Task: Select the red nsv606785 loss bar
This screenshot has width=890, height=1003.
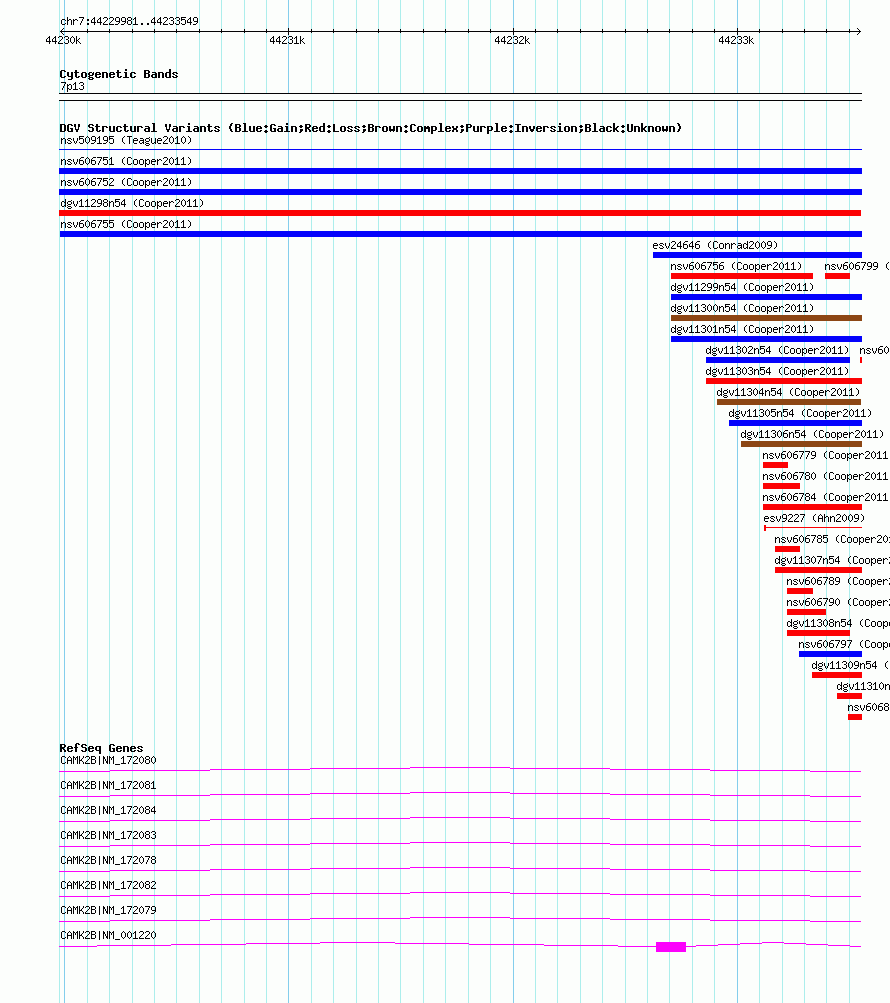Action: [787, 549]
